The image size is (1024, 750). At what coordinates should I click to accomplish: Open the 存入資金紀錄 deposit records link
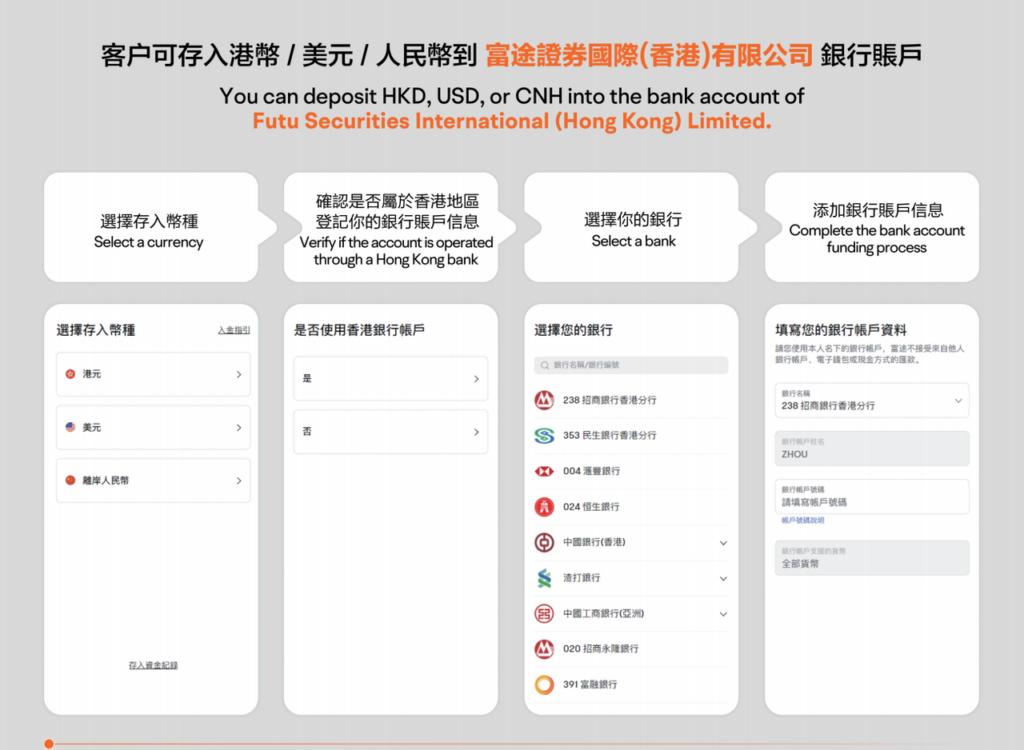click(x=153, y=665)
